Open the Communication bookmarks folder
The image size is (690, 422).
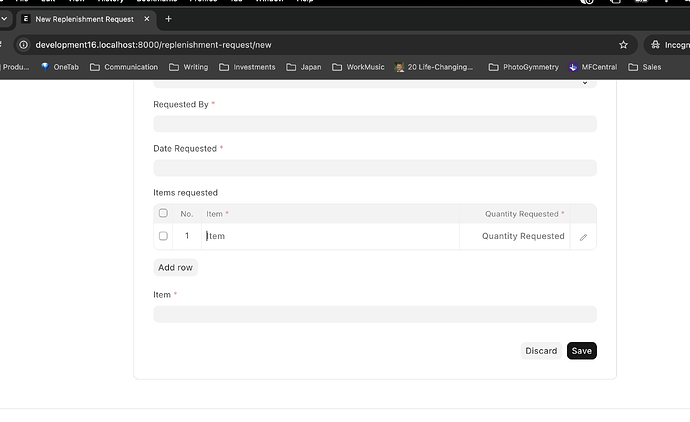tap(124, 67)
